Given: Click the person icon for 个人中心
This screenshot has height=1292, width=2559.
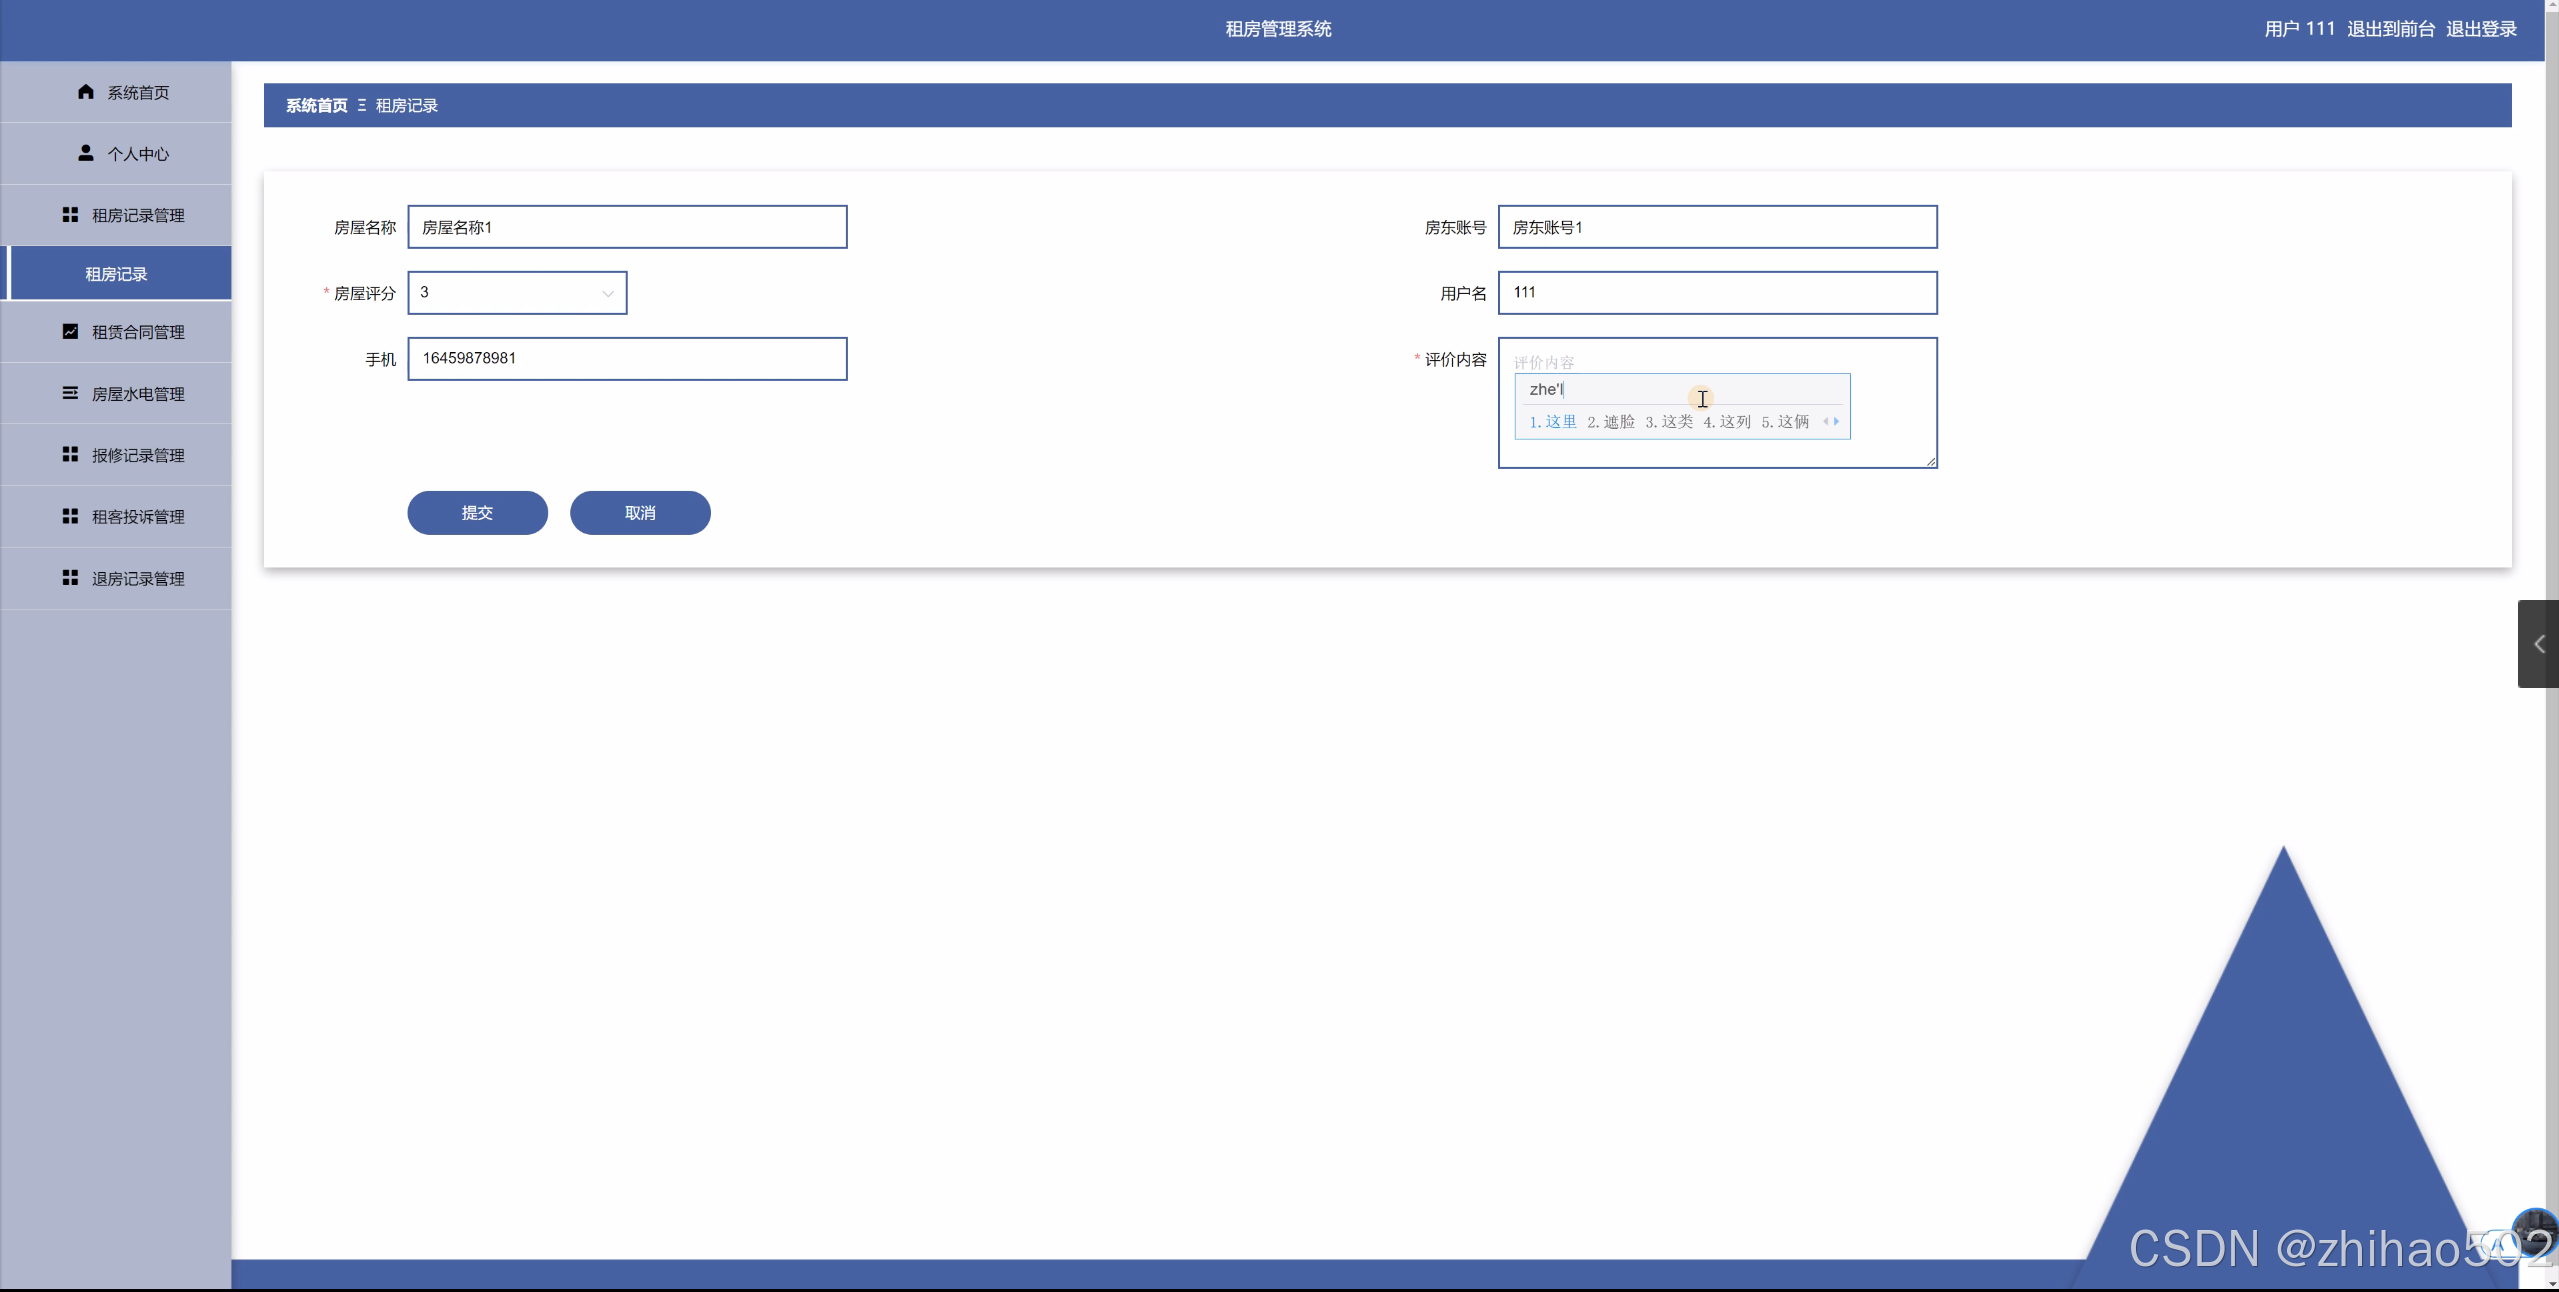Looking at the screenshot, I should tap(86, 153).
